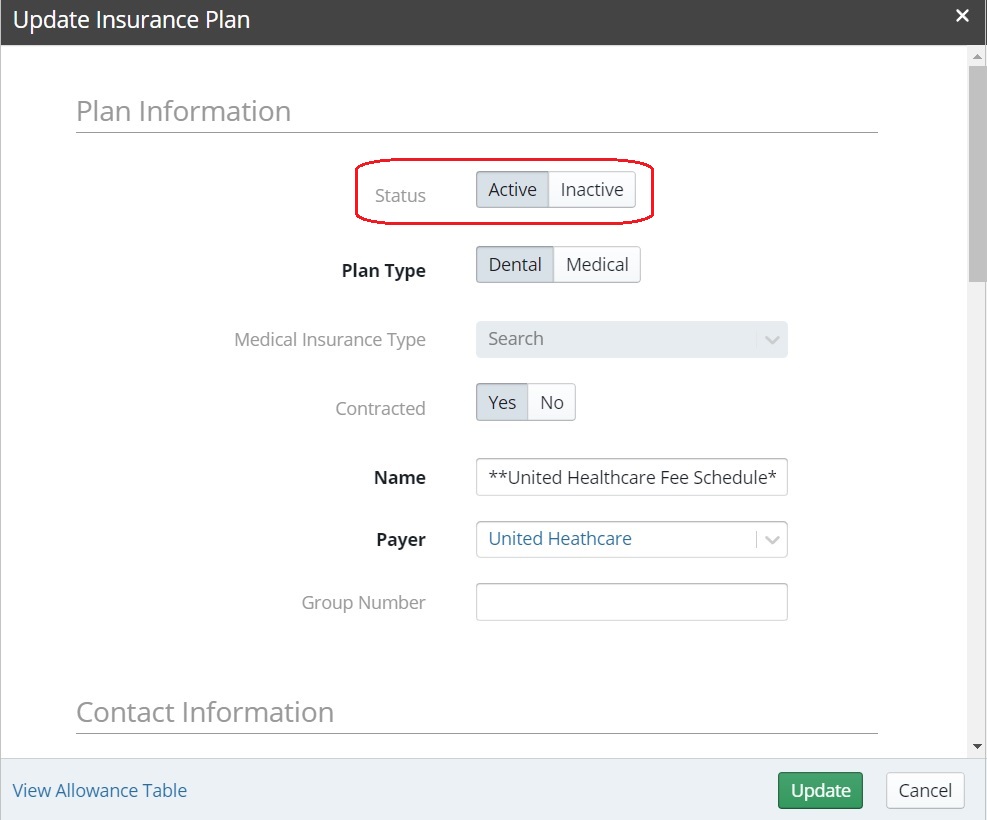The height and width of the screenshot is (820, 987).
Task: Set the plan Status to Active
Action: pyautogui.click(x=512, y=189)
